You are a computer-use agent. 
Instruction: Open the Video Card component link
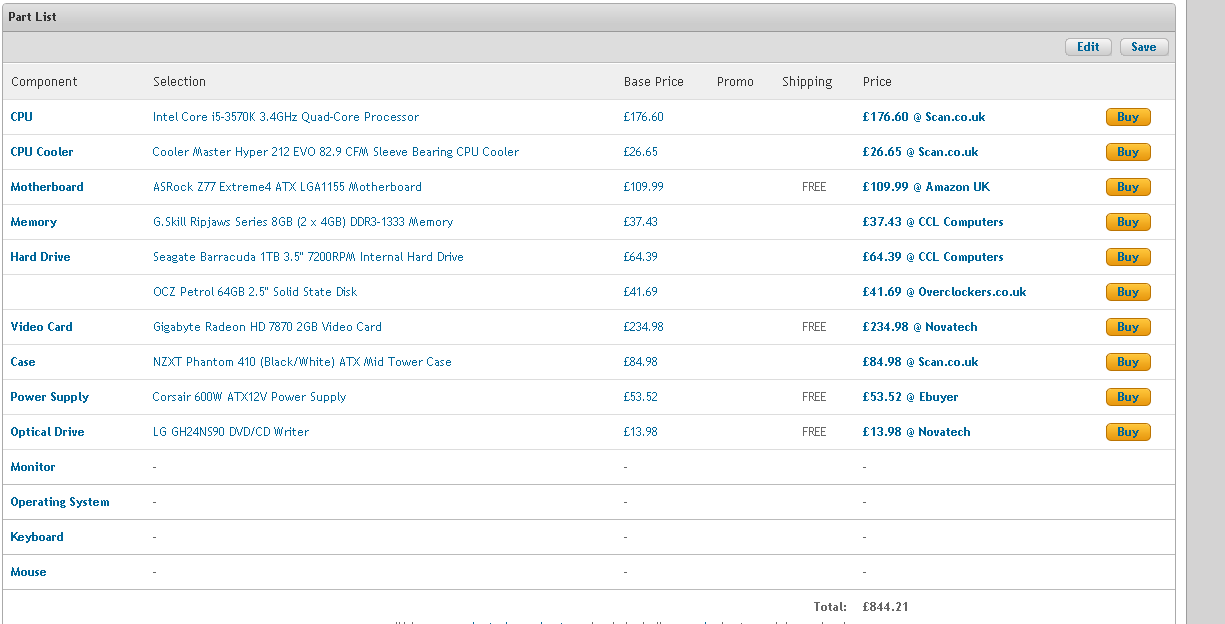[41, 327]
